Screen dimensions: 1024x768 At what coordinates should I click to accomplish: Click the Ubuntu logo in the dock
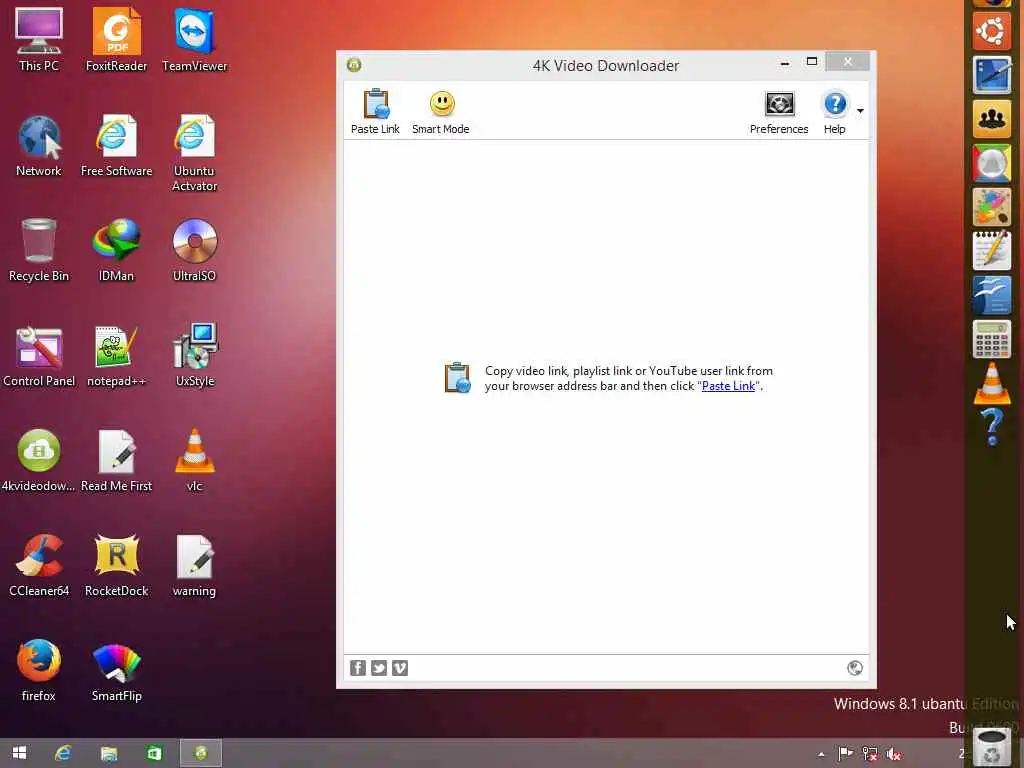pyautogui.click(x=991, y=31)
